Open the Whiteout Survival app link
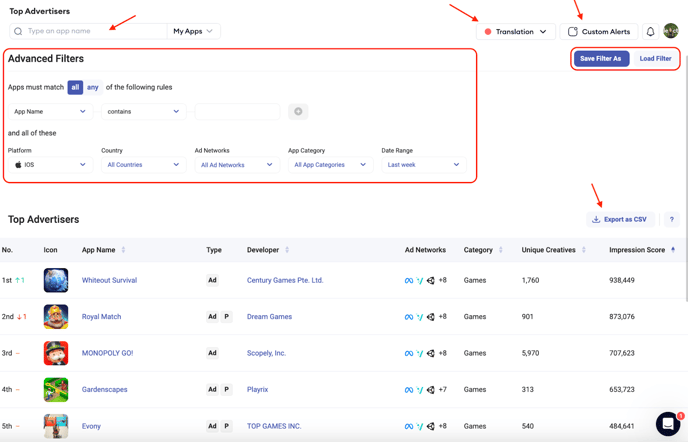The width and height of the screenshot is (688, 442). [109, 280]
